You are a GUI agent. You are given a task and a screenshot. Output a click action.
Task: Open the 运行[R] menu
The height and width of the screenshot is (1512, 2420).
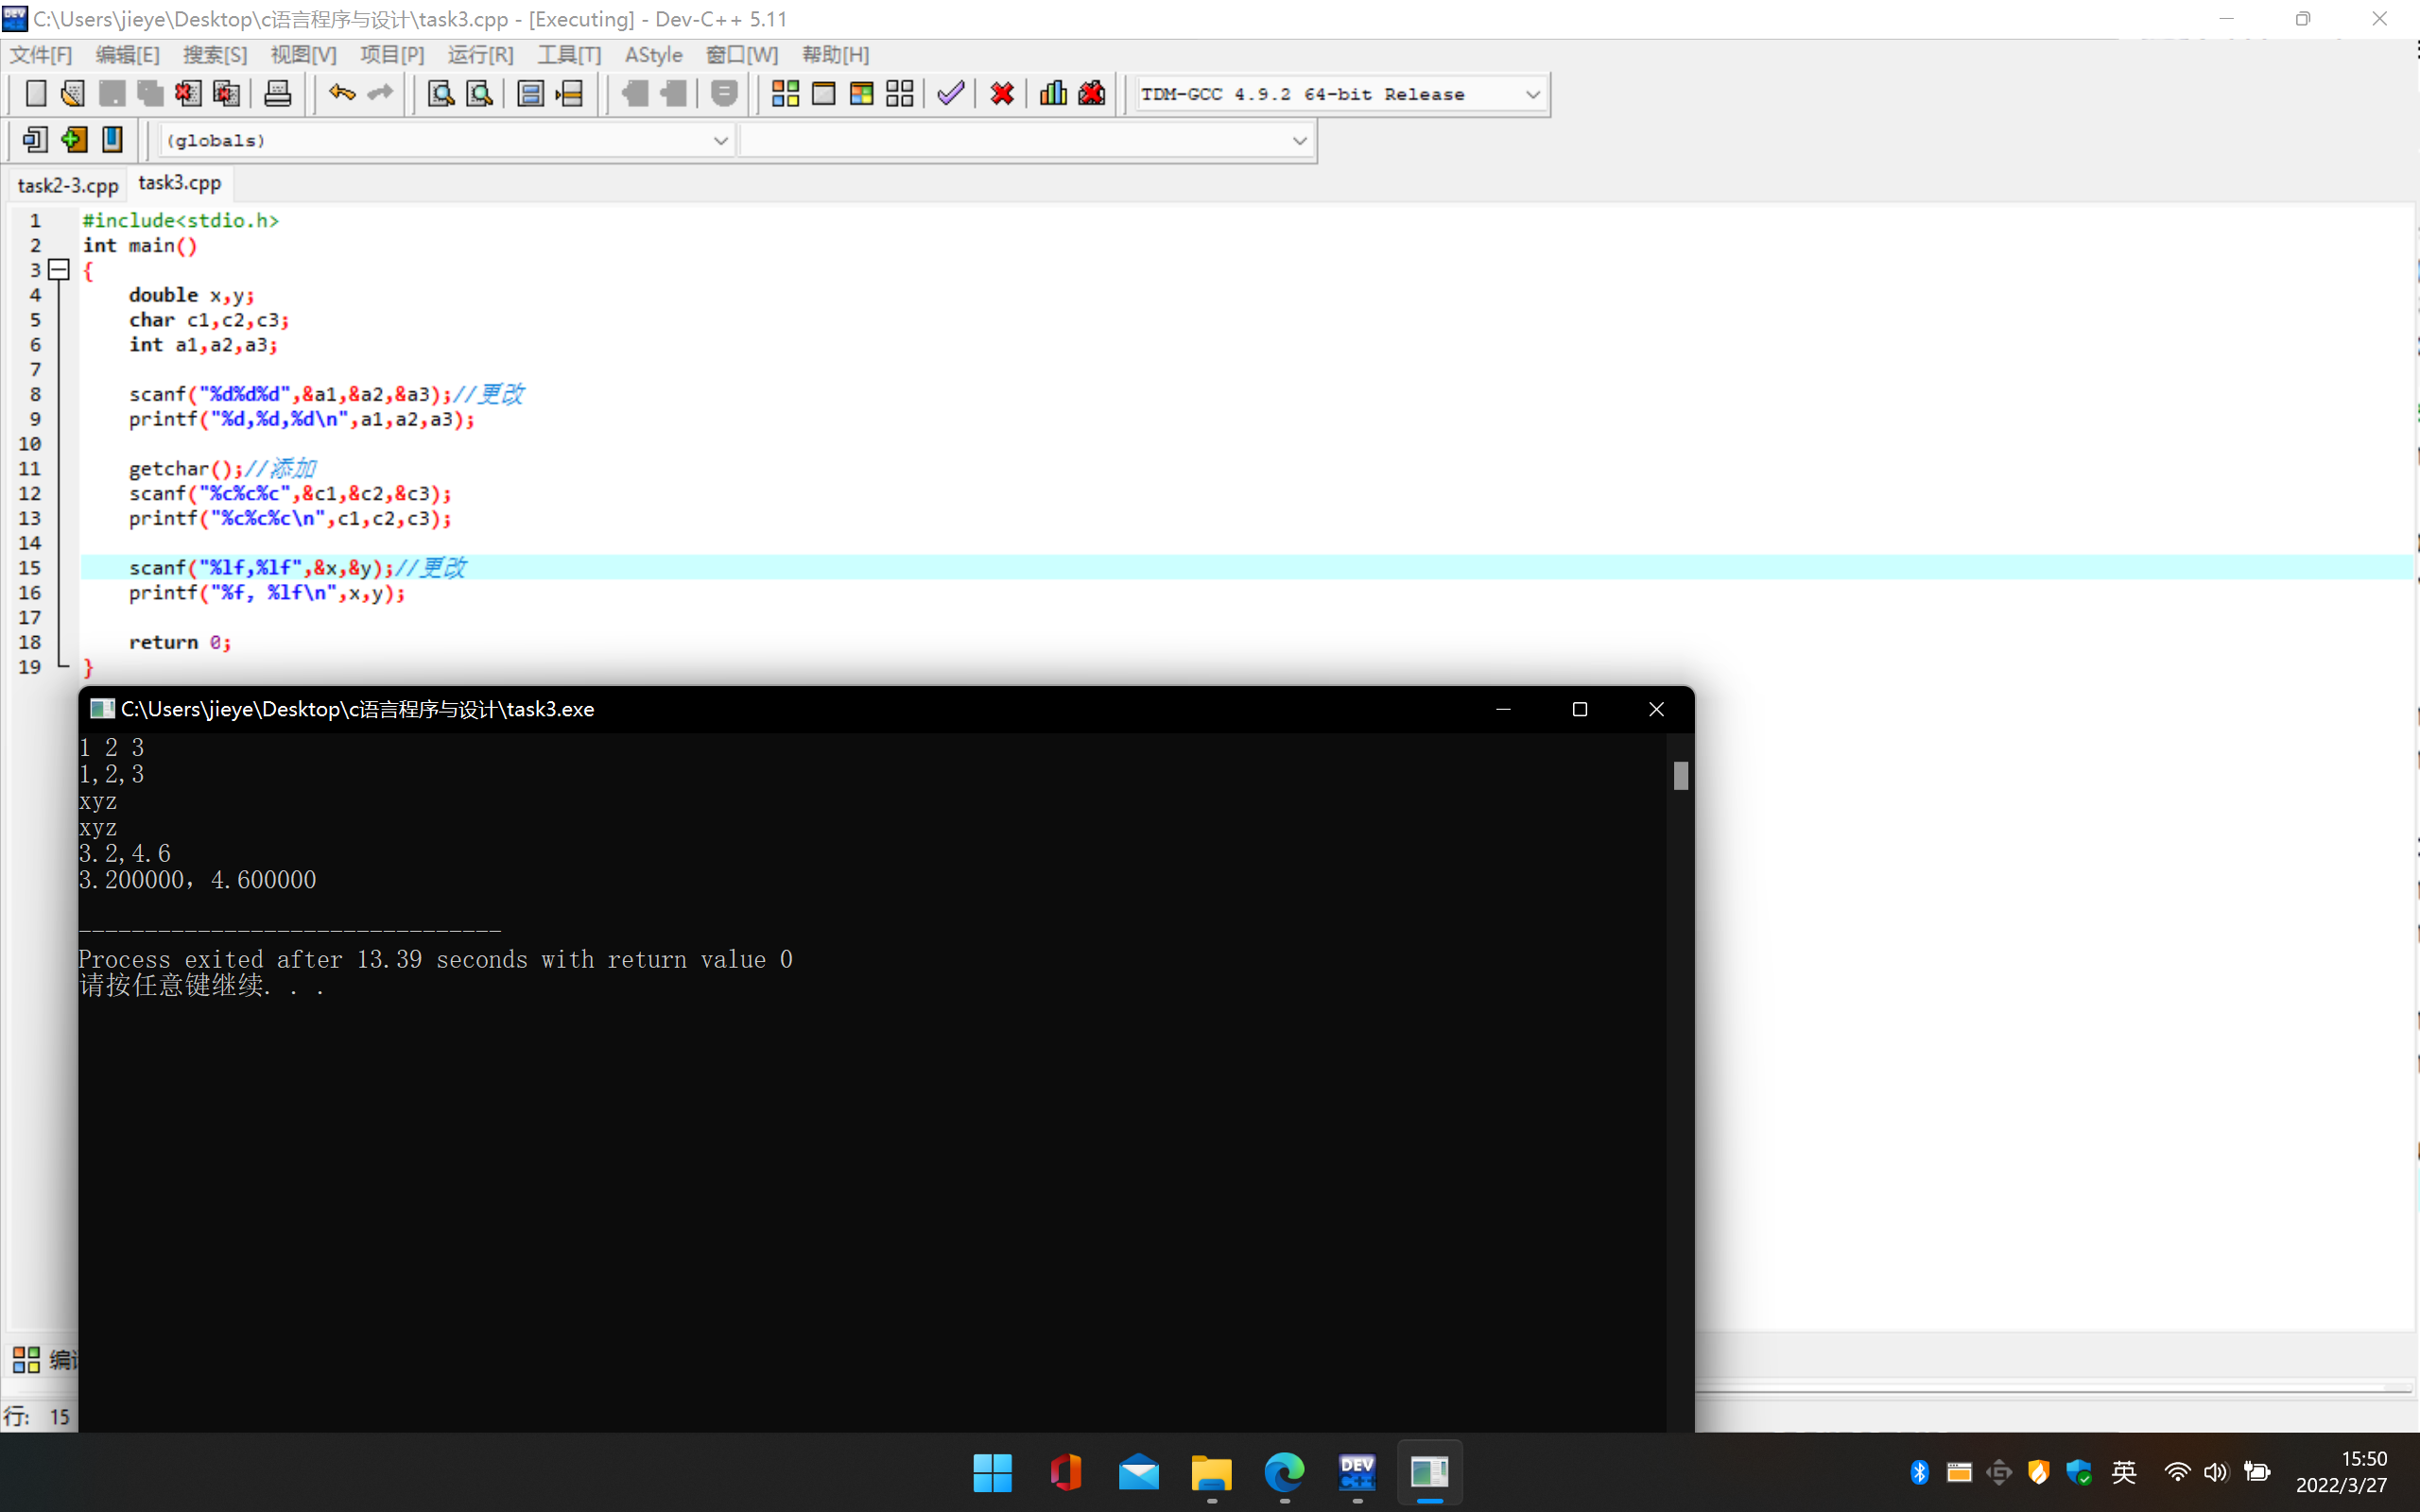tap(480, 55)
